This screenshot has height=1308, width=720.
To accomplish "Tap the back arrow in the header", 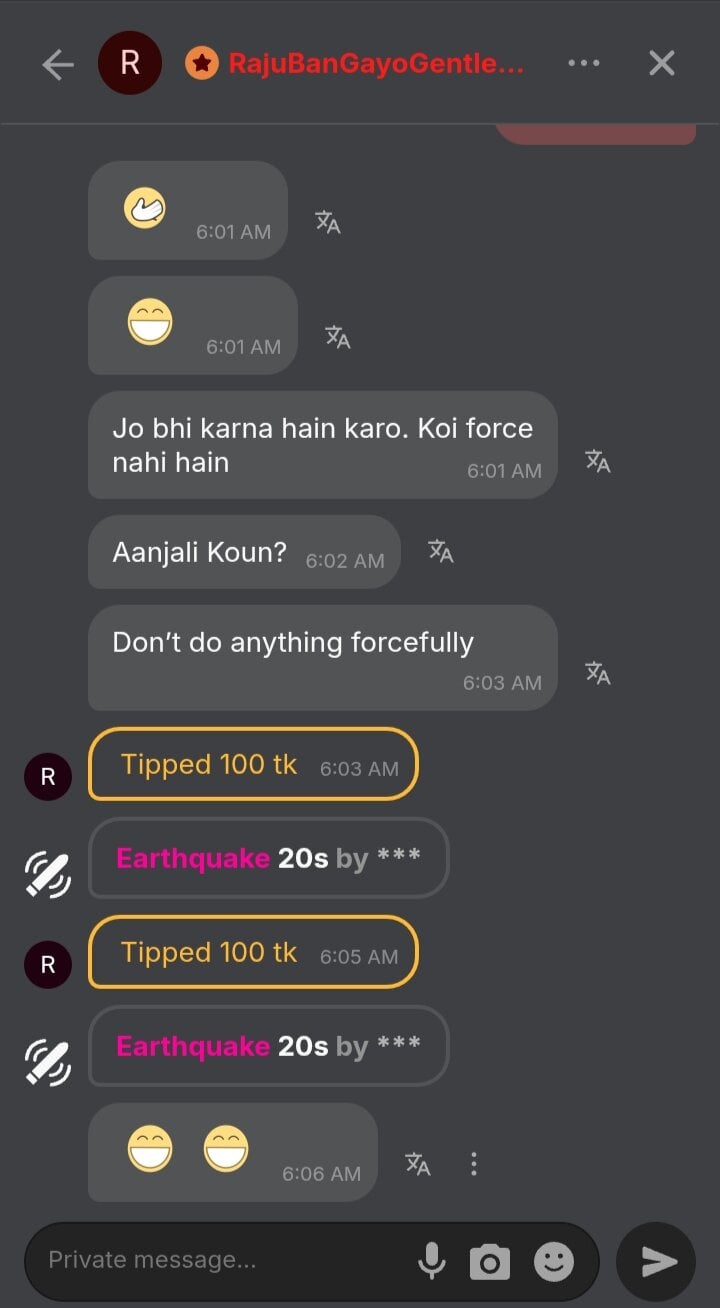I will point(58,64).
